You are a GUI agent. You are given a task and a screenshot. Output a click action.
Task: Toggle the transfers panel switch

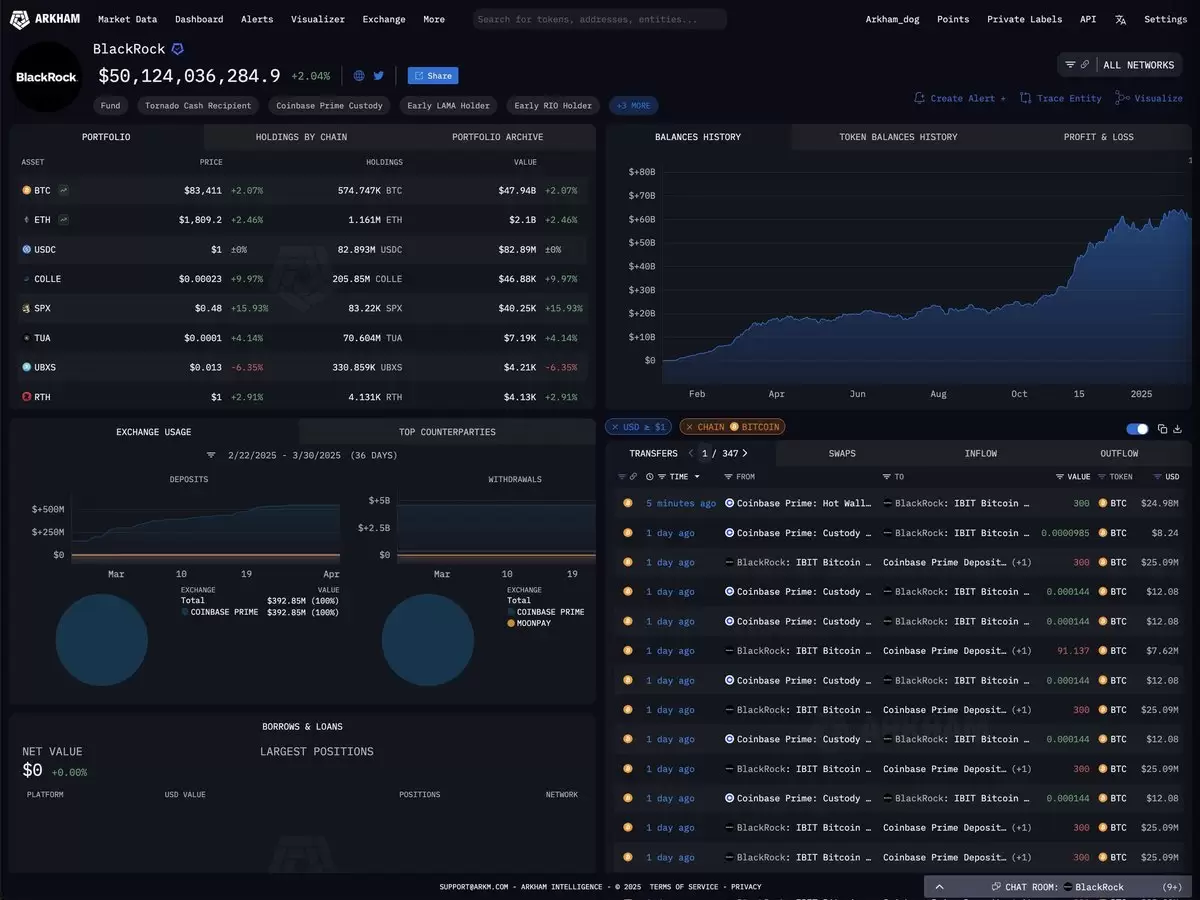pyautogui.click(x=1137, y=429)
